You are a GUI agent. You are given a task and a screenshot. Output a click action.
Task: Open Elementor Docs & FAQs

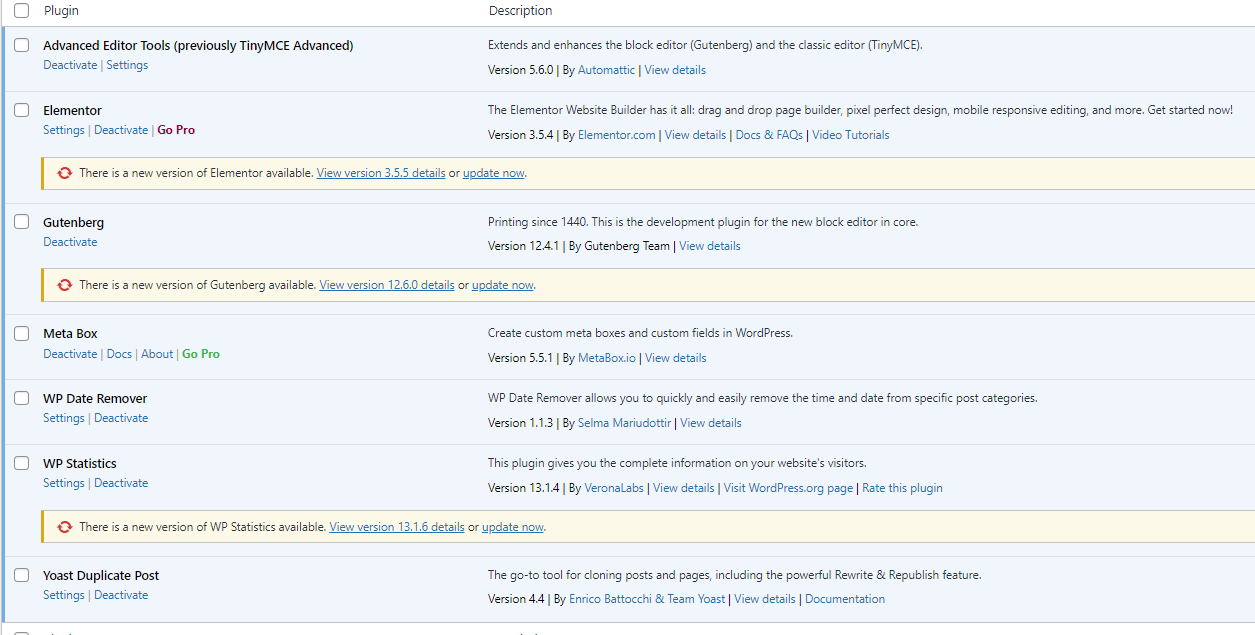[769, 135]
